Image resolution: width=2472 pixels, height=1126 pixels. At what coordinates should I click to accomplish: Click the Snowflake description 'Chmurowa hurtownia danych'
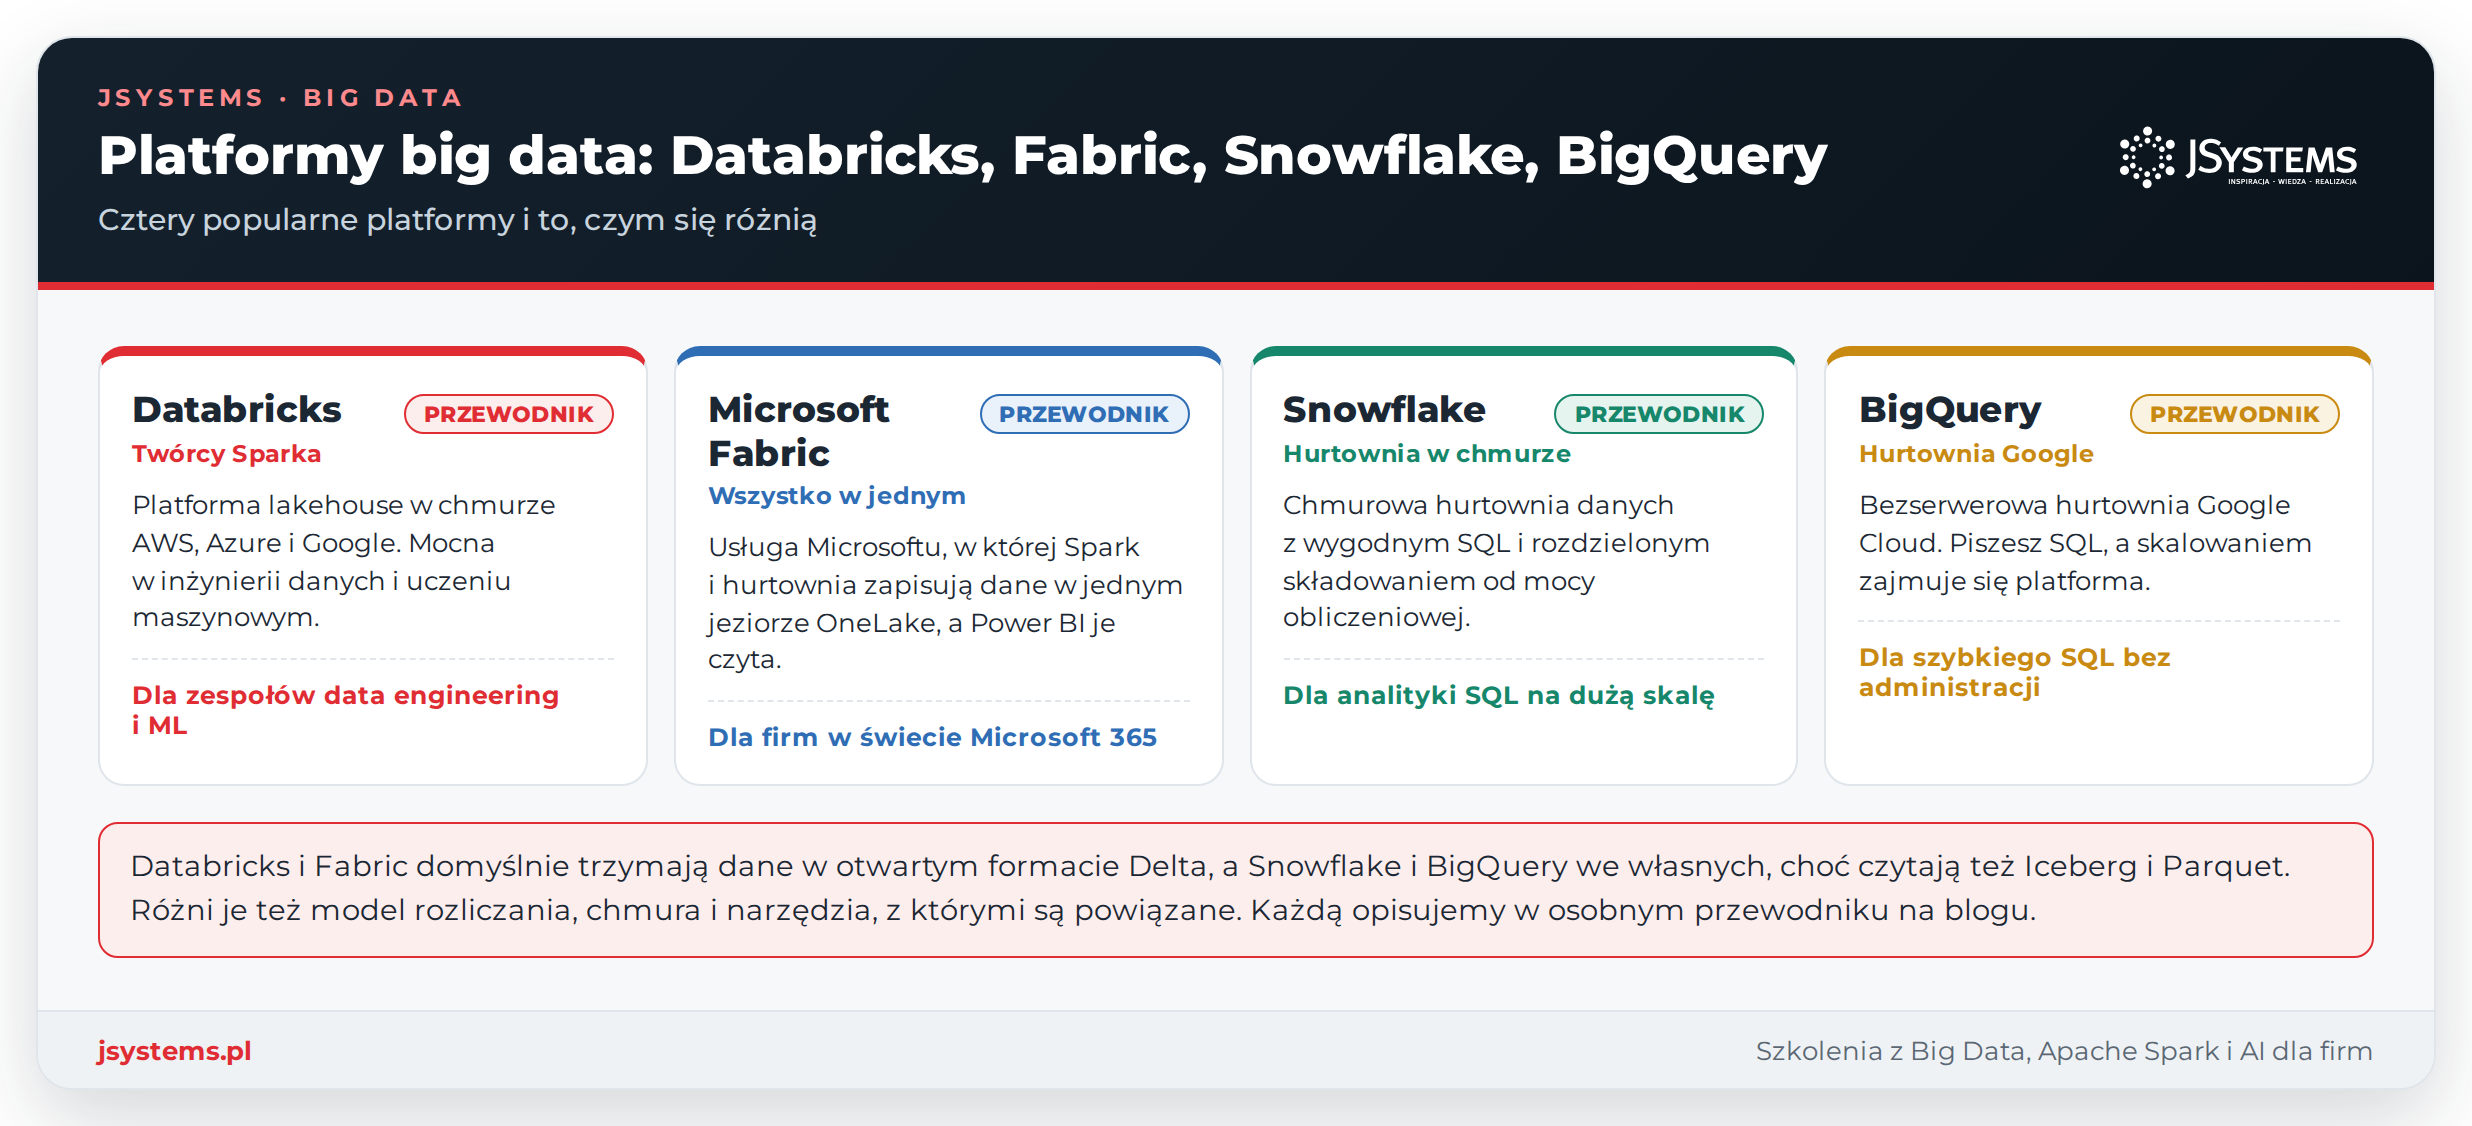(1496, 561)
